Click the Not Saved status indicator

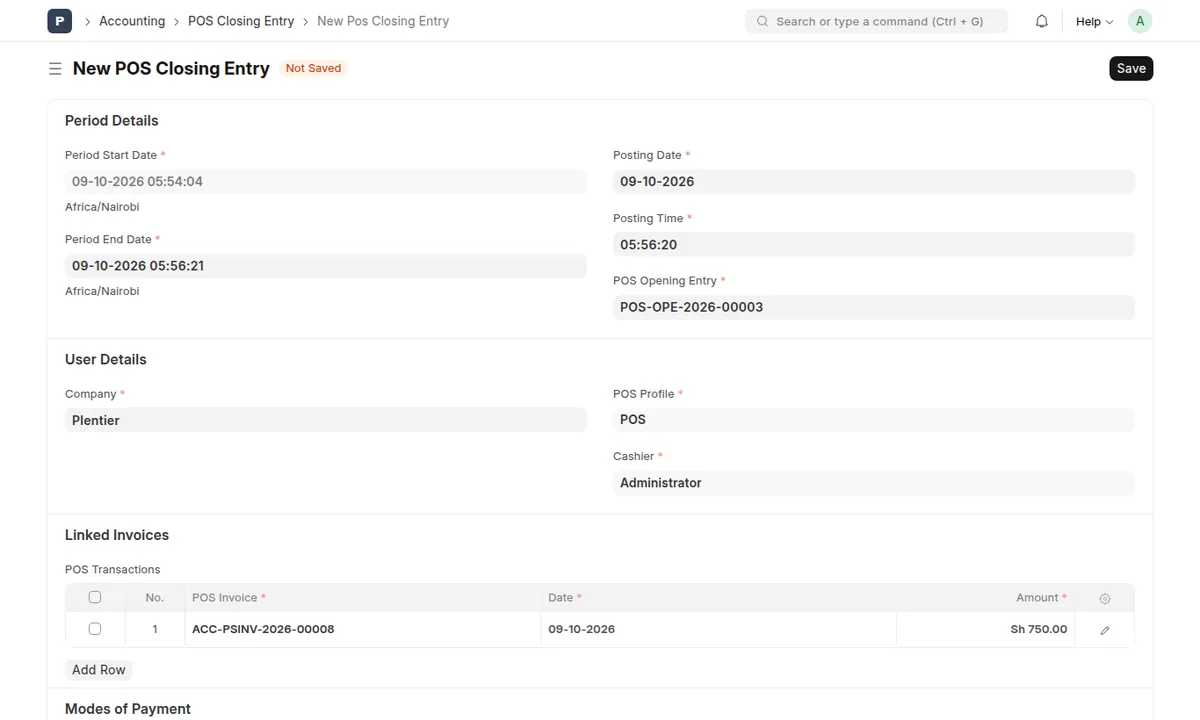click(x=313, y=68)
